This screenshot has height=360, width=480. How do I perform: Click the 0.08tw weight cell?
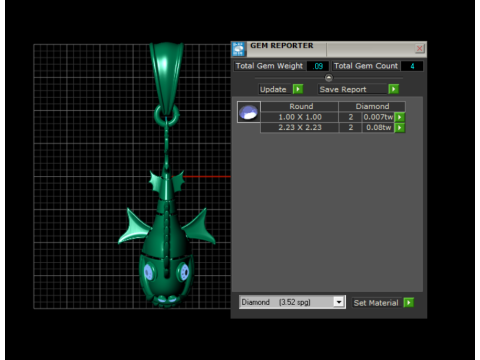tap(378, 128)
